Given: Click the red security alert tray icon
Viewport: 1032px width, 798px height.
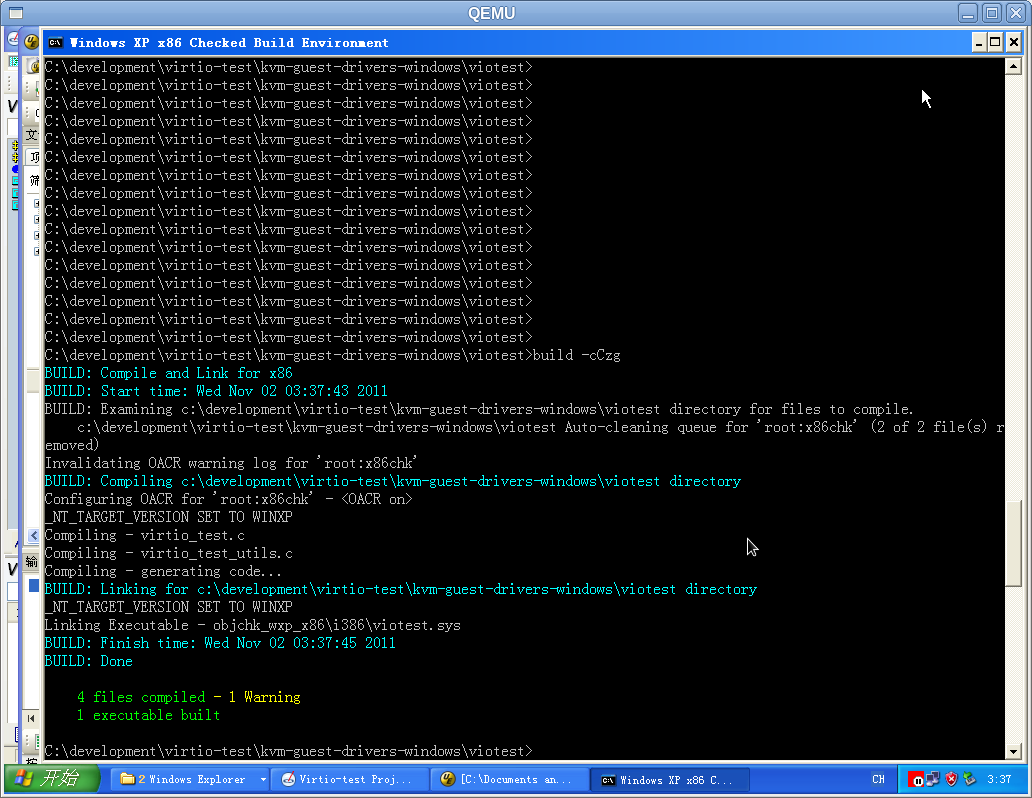Looking at the screenshot, I should coord(916,780).
